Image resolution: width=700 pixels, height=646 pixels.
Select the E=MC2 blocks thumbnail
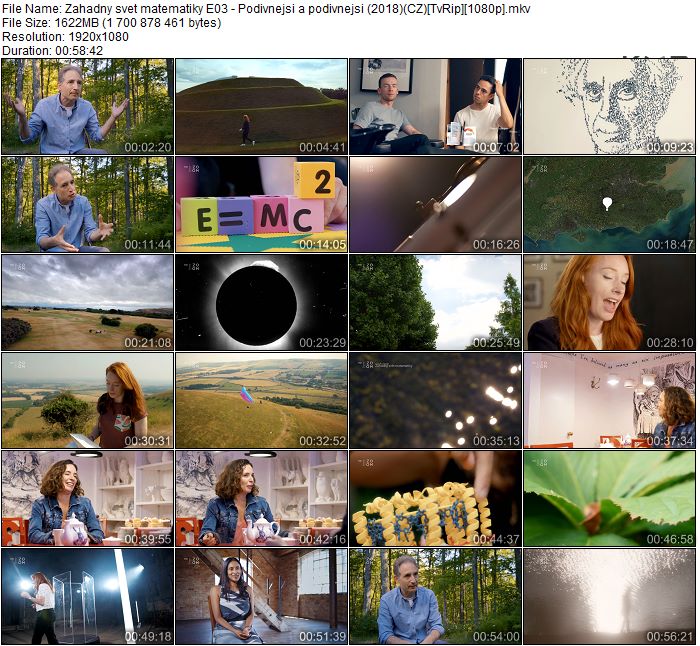pyautogui.click(x=261, y=204)
